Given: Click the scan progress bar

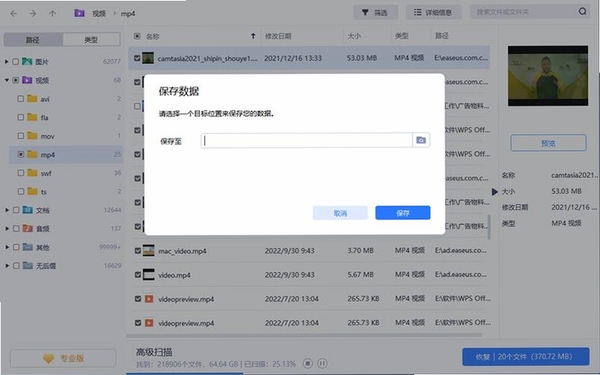Looking at the screenshot, I should pyautogui.click(x=270, y=373).
